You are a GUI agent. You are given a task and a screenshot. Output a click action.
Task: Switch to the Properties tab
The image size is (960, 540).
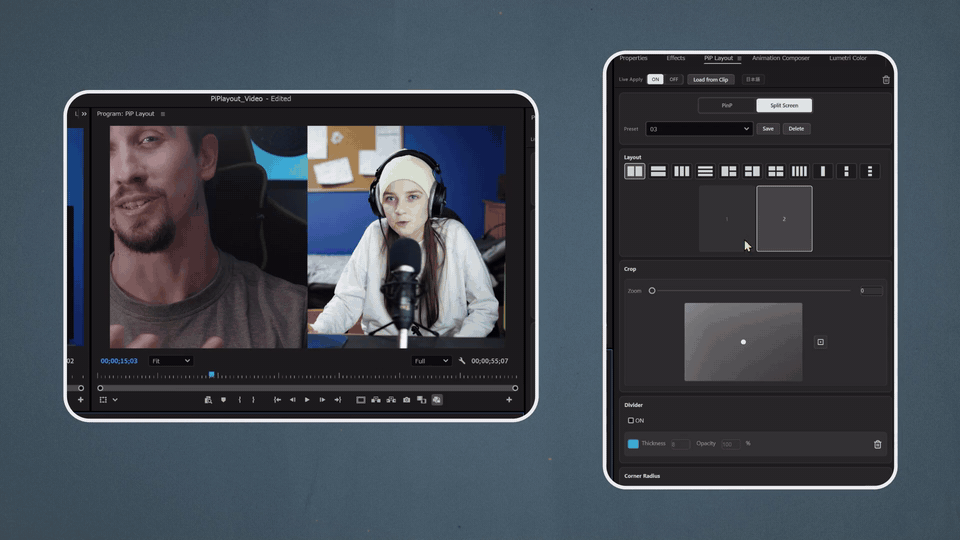click(633, 58)
